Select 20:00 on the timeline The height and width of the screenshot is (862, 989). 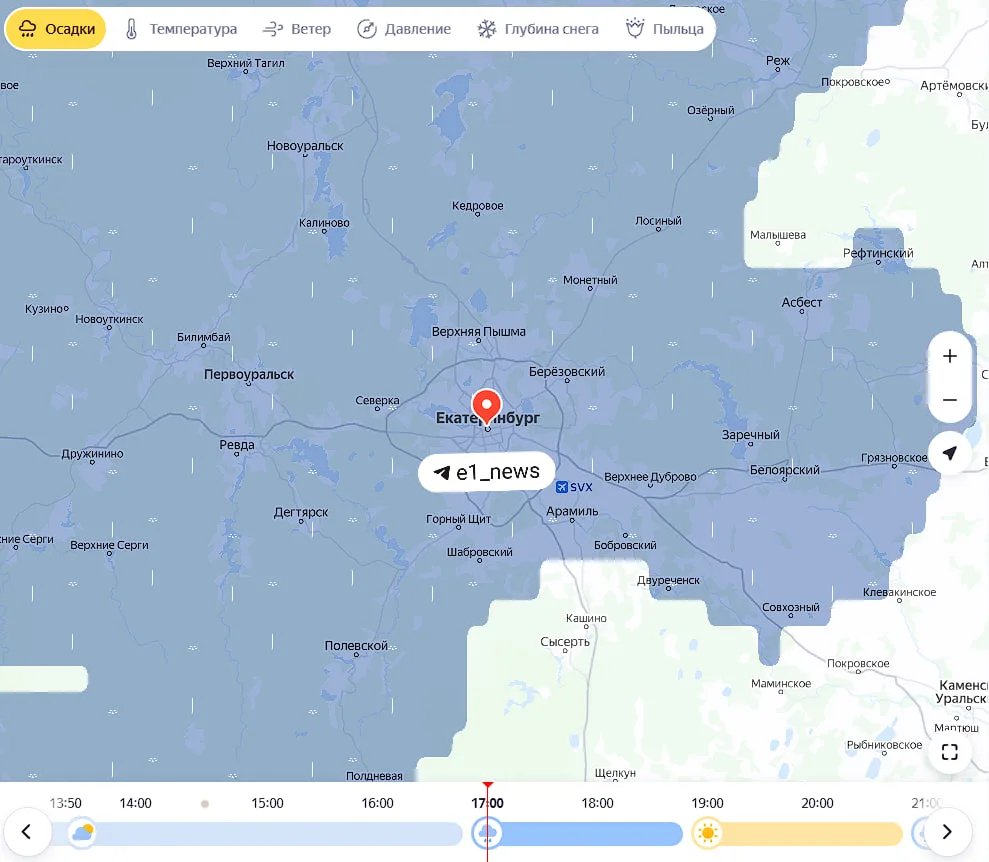point(817,803)
